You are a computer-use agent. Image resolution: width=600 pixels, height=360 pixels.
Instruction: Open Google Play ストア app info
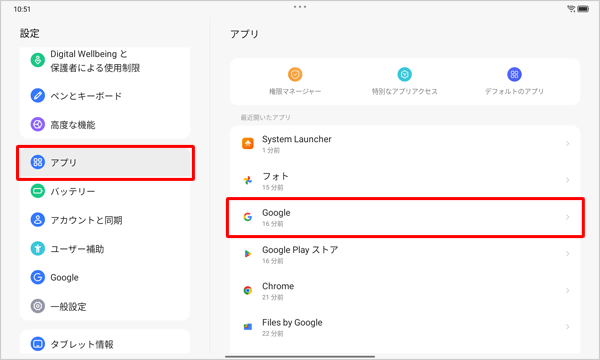tap(405, 254)
